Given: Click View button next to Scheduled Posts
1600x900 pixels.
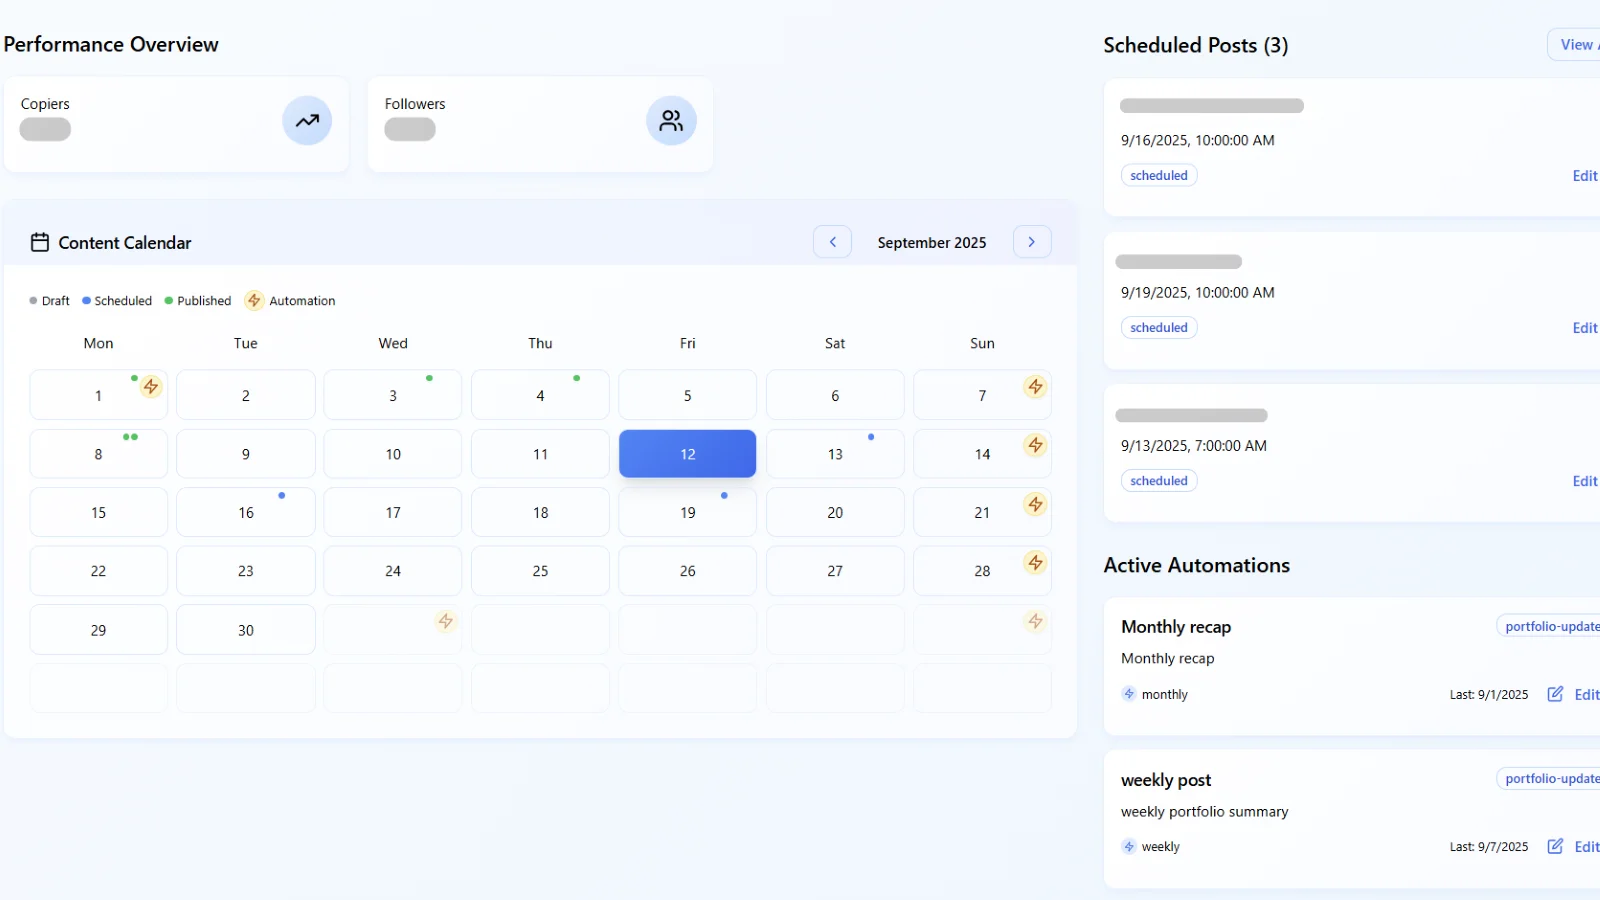Looking at the screenshot, I should pos(1577,45).
